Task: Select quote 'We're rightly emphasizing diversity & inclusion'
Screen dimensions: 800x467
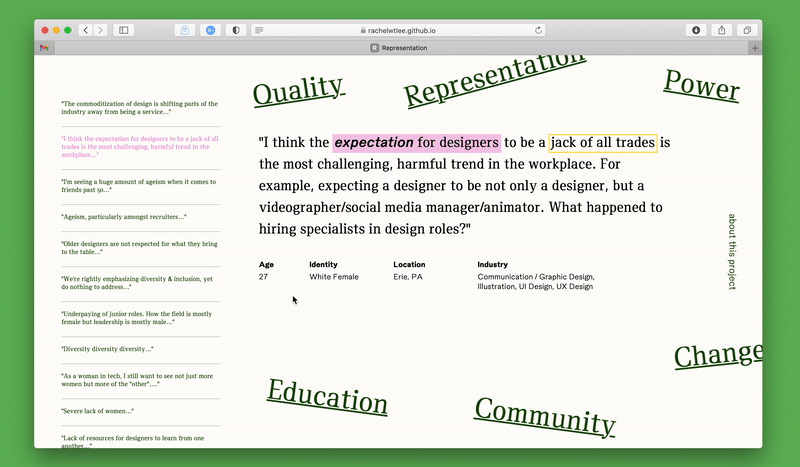Action: pos(137,283)
